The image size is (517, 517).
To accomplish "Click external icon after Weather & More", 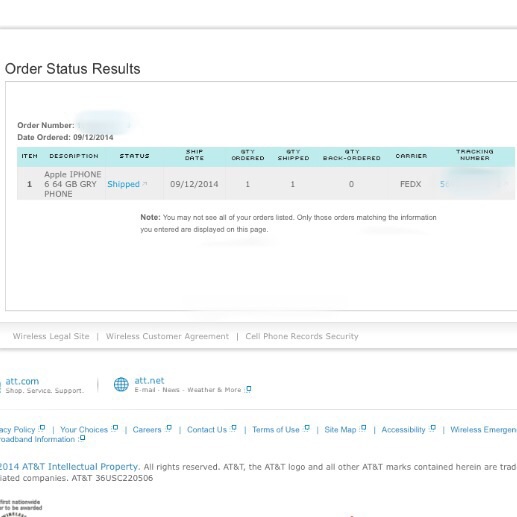I will click(248, 389).
